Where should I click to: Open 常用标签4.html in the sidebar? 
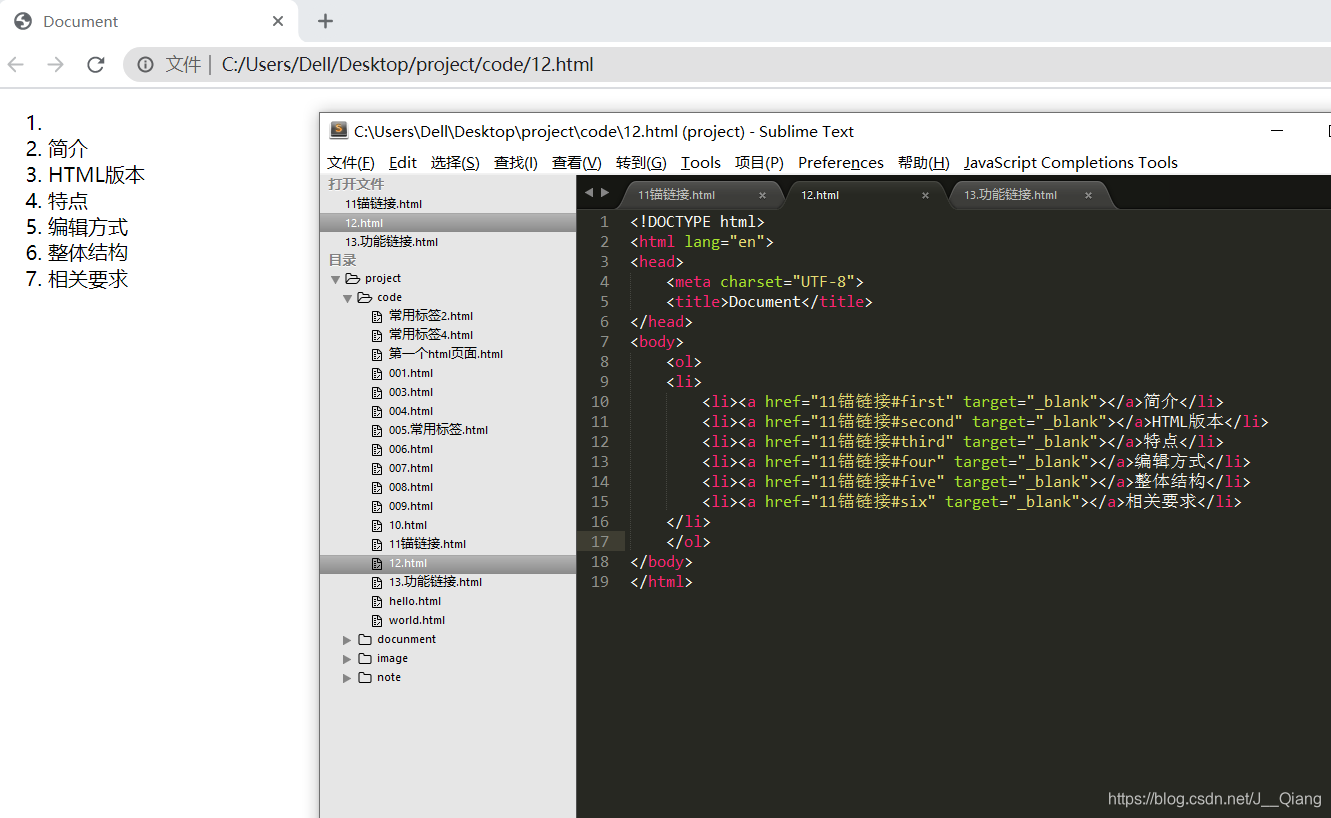(431, 335)
